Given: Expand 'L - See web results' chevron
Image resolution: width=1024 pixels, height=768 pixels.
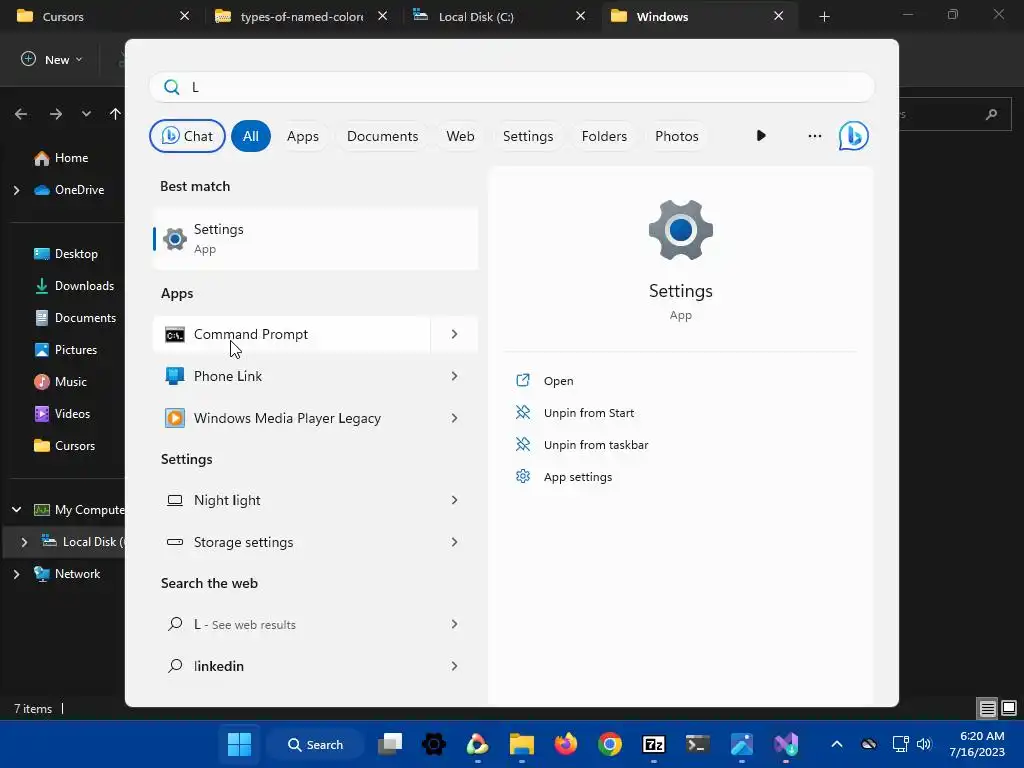Looking at the screenshot, I should (455, 624).
